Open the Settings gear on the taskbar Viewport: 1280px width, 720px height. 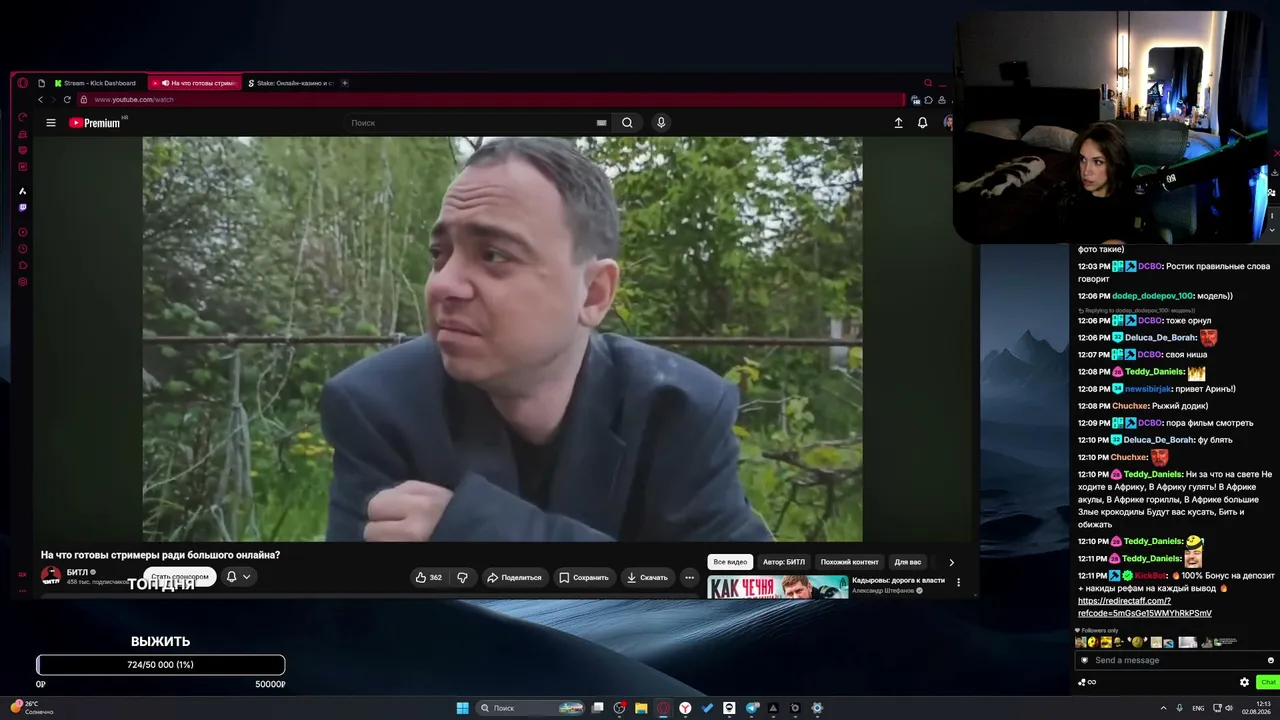(x=817, y=708)
